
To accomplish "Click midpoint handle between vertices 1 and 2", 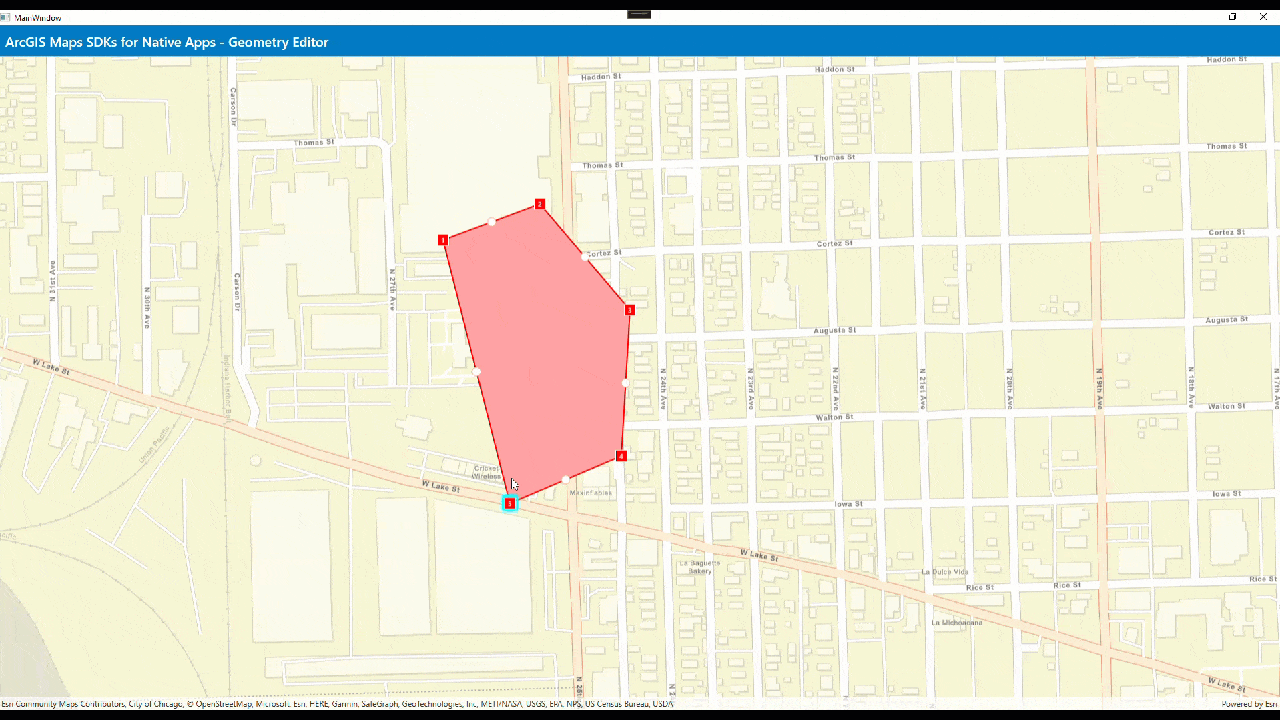I will tap(491, 222).
